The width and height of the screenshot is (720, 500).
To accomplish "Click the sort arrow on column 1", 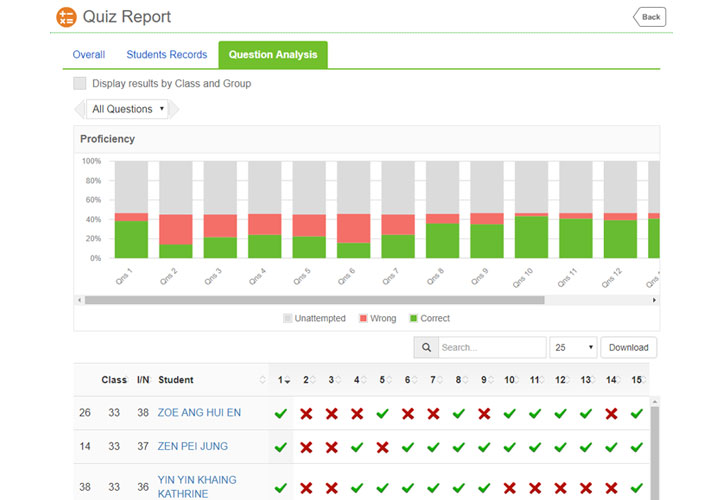I will point(288,381).
